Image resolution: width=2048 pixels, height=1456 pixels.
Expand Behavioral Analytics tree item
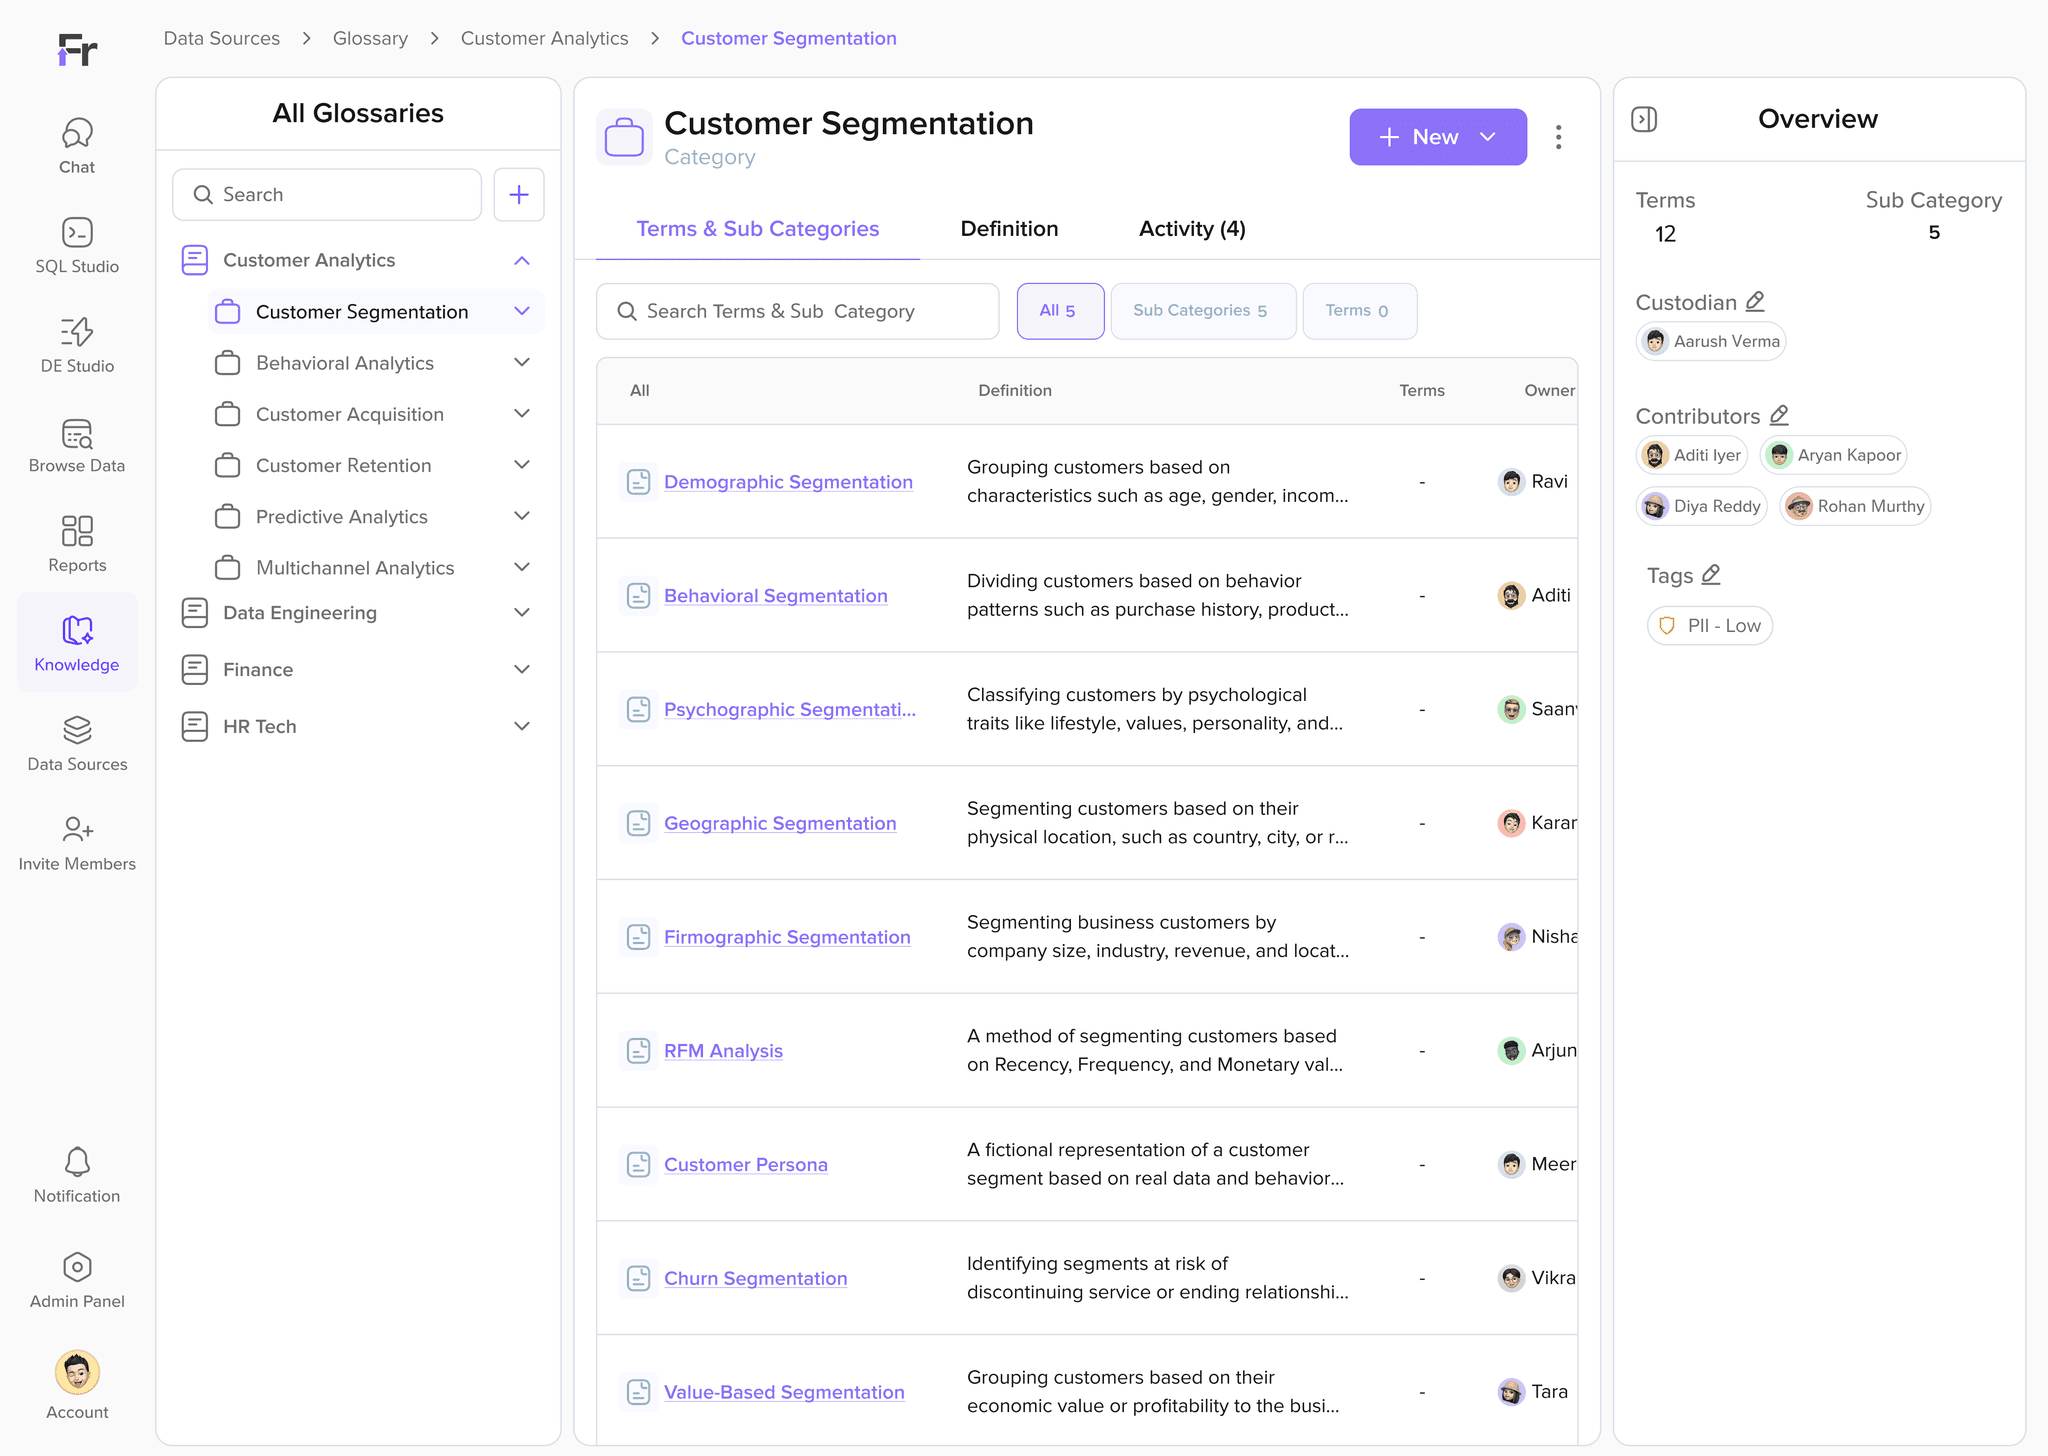tap(521, 363)
